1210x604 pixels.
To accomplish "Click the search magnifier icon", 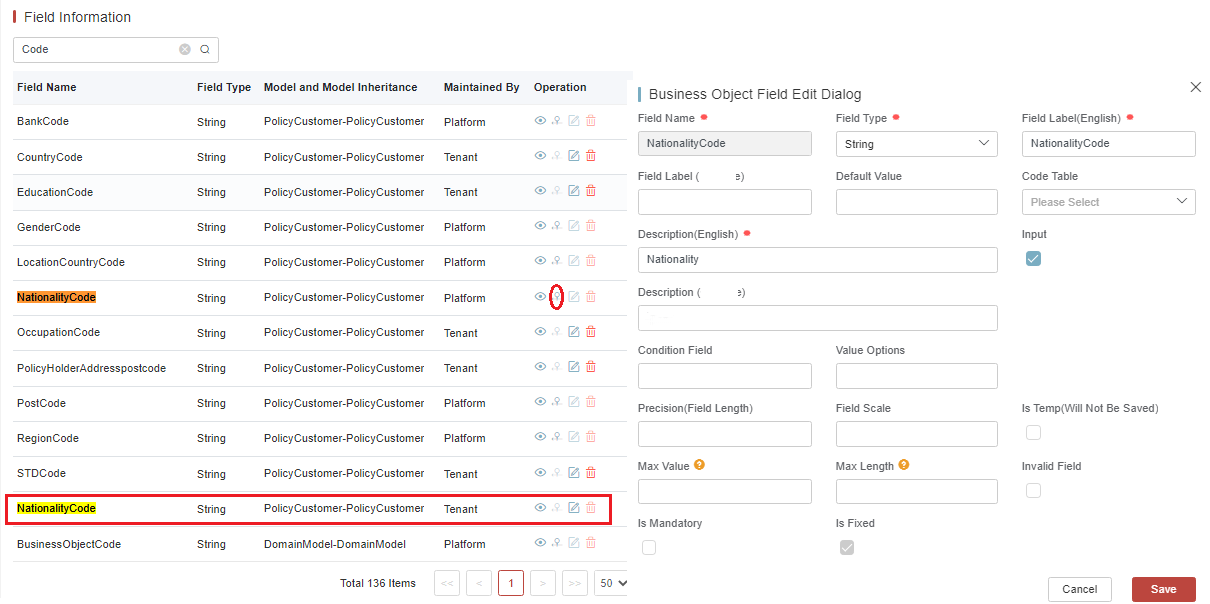I will 205,49.
